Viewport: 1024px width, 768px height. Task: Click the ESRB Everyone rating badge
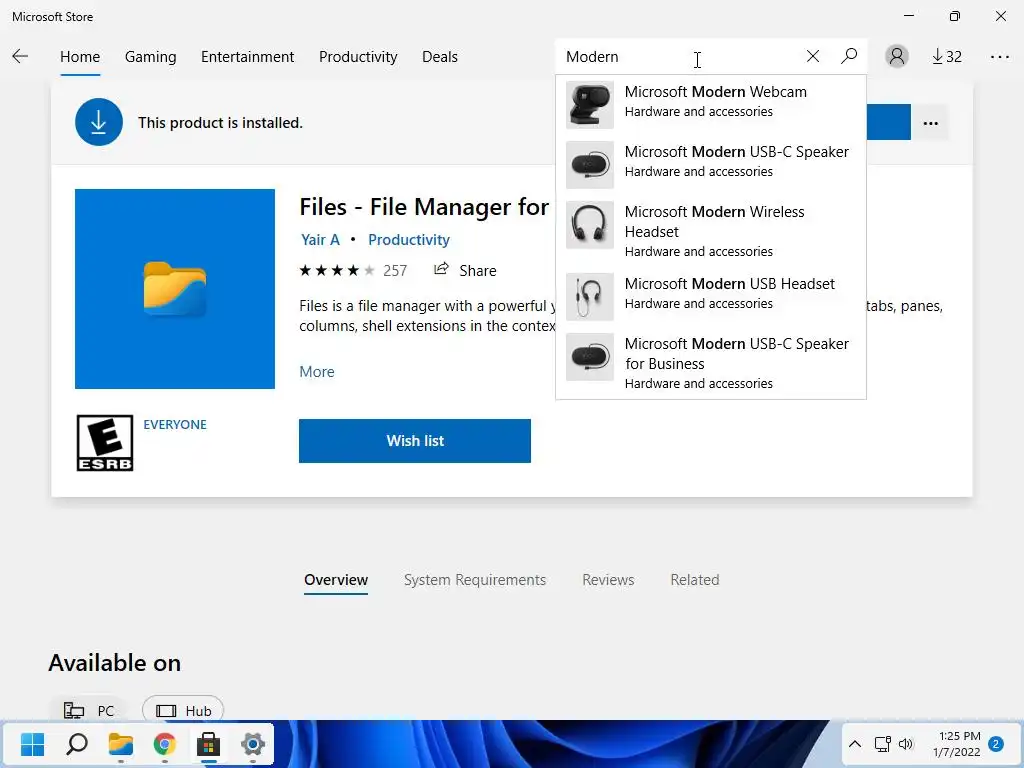[x=104, y=443]
